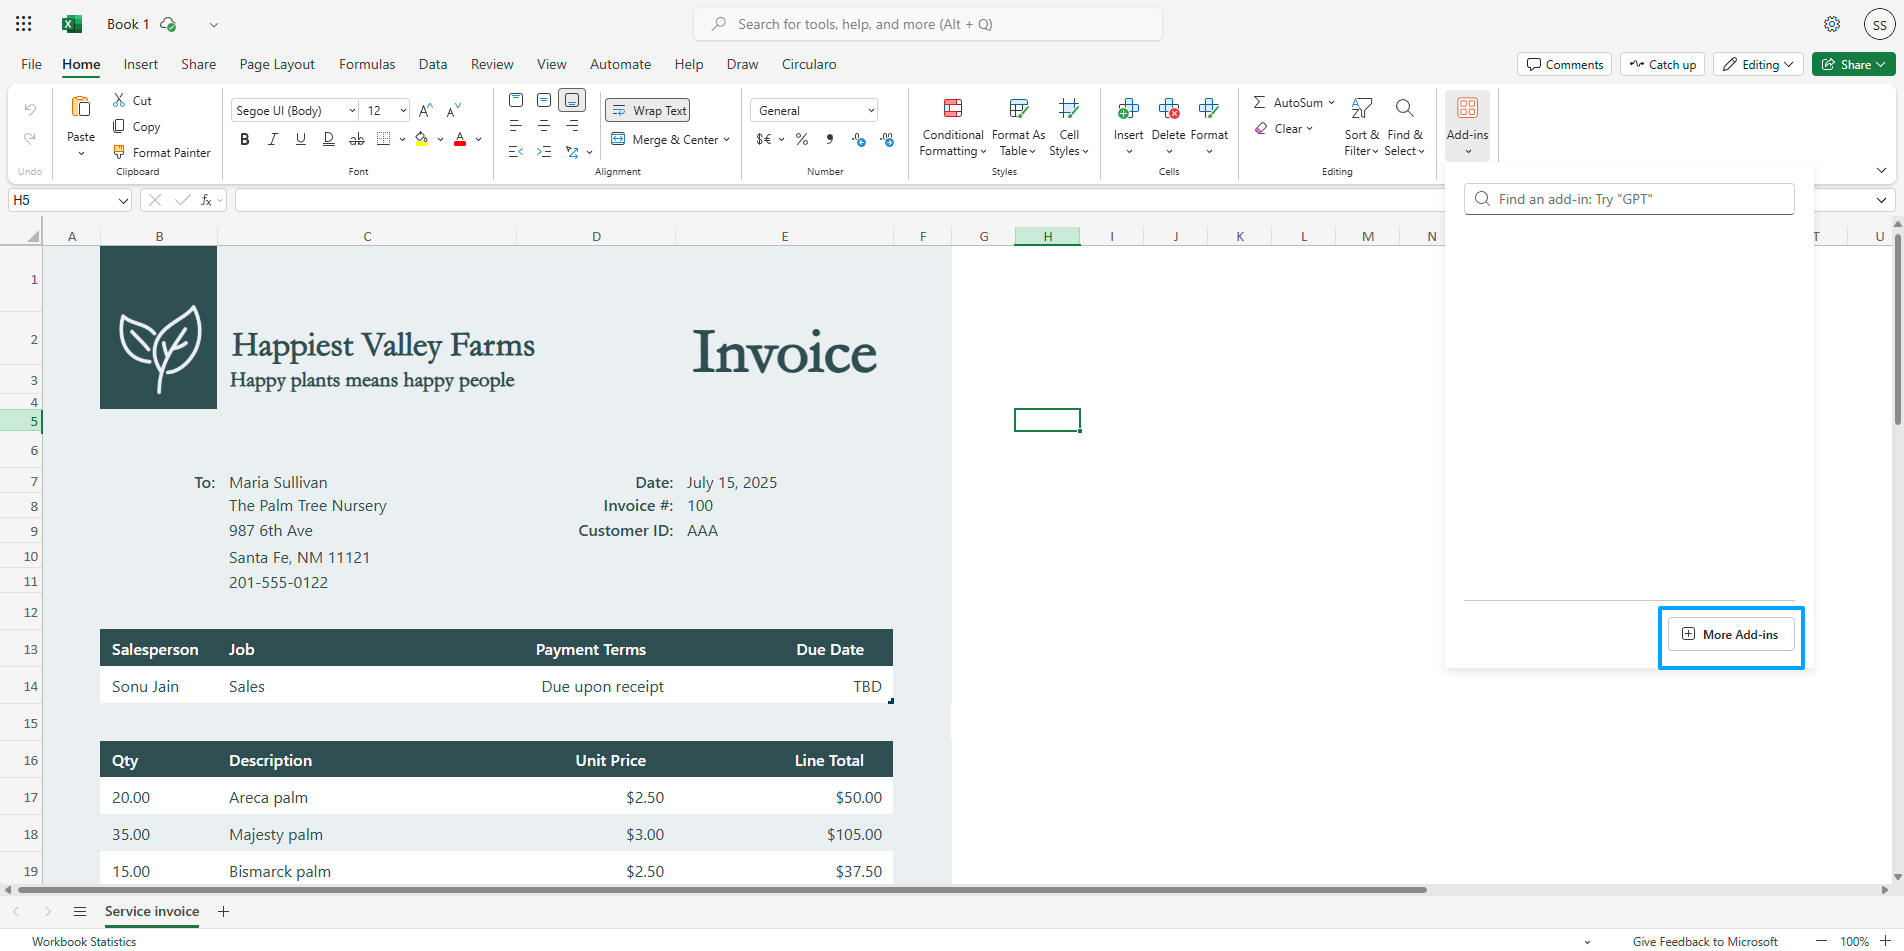Apply the yellow fill color
The height and width of the screenshot is (951, 1904).
pyautogui.click(x=422, y=139)
